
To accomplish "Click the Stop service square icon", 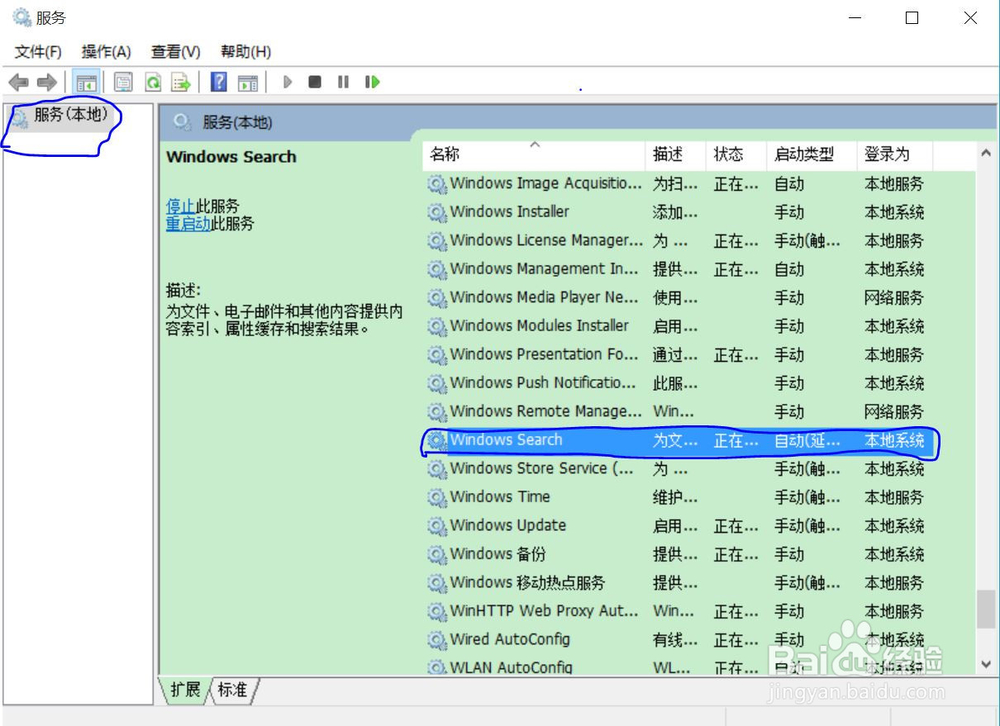I will pos(314,82).
